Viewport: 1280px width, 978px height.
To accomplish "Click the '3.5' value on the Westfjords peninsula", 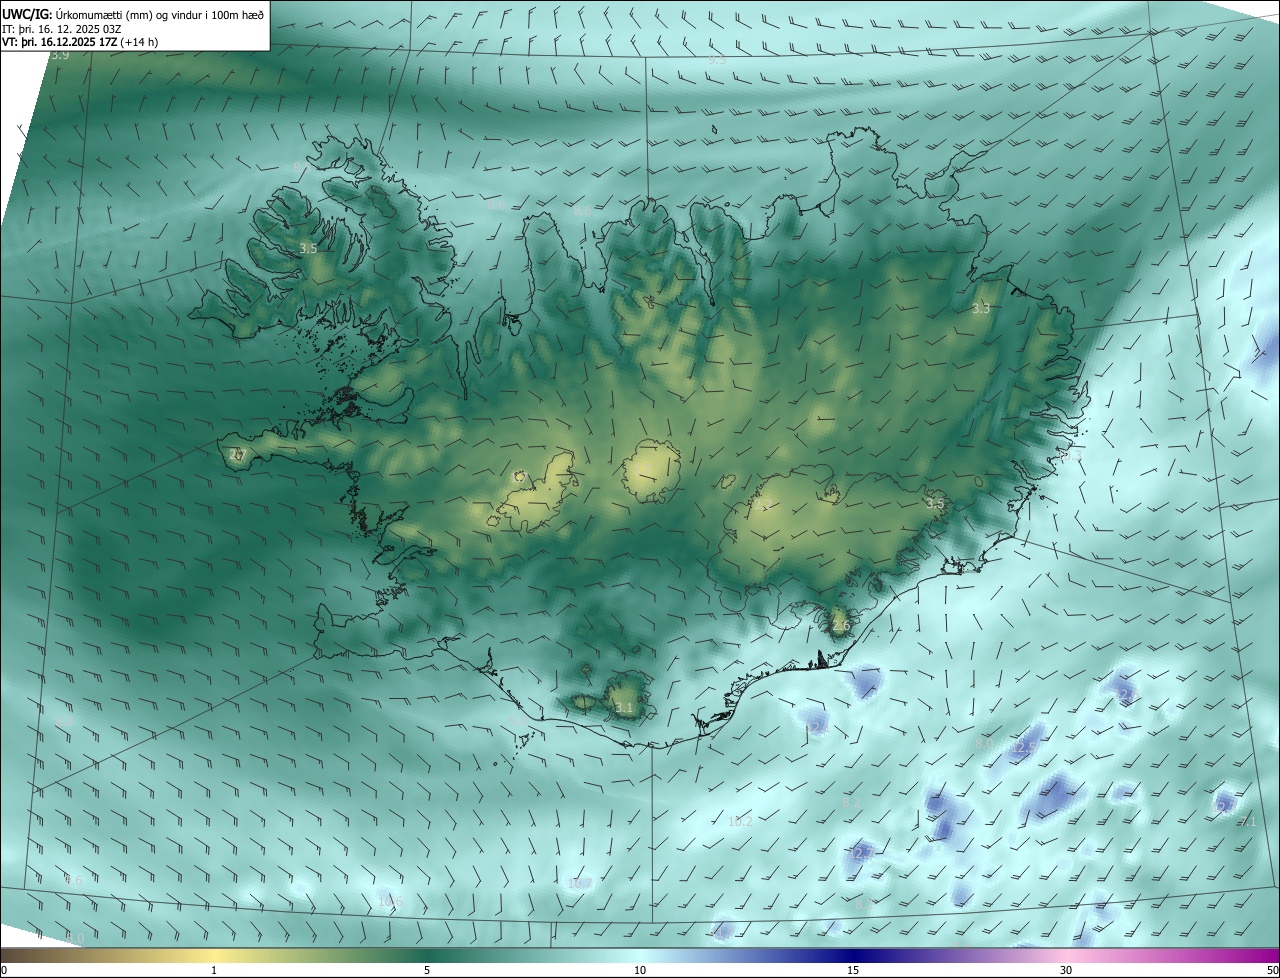I will [308, 248].
